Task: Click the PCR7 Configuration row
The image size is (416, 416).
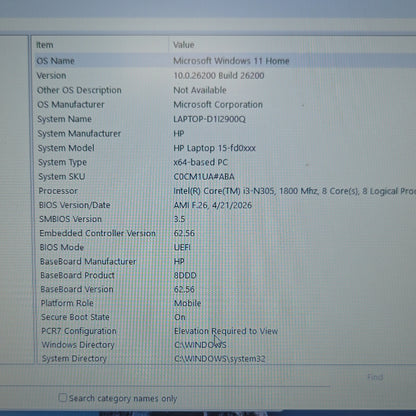Action: click(x=225, y=331)
